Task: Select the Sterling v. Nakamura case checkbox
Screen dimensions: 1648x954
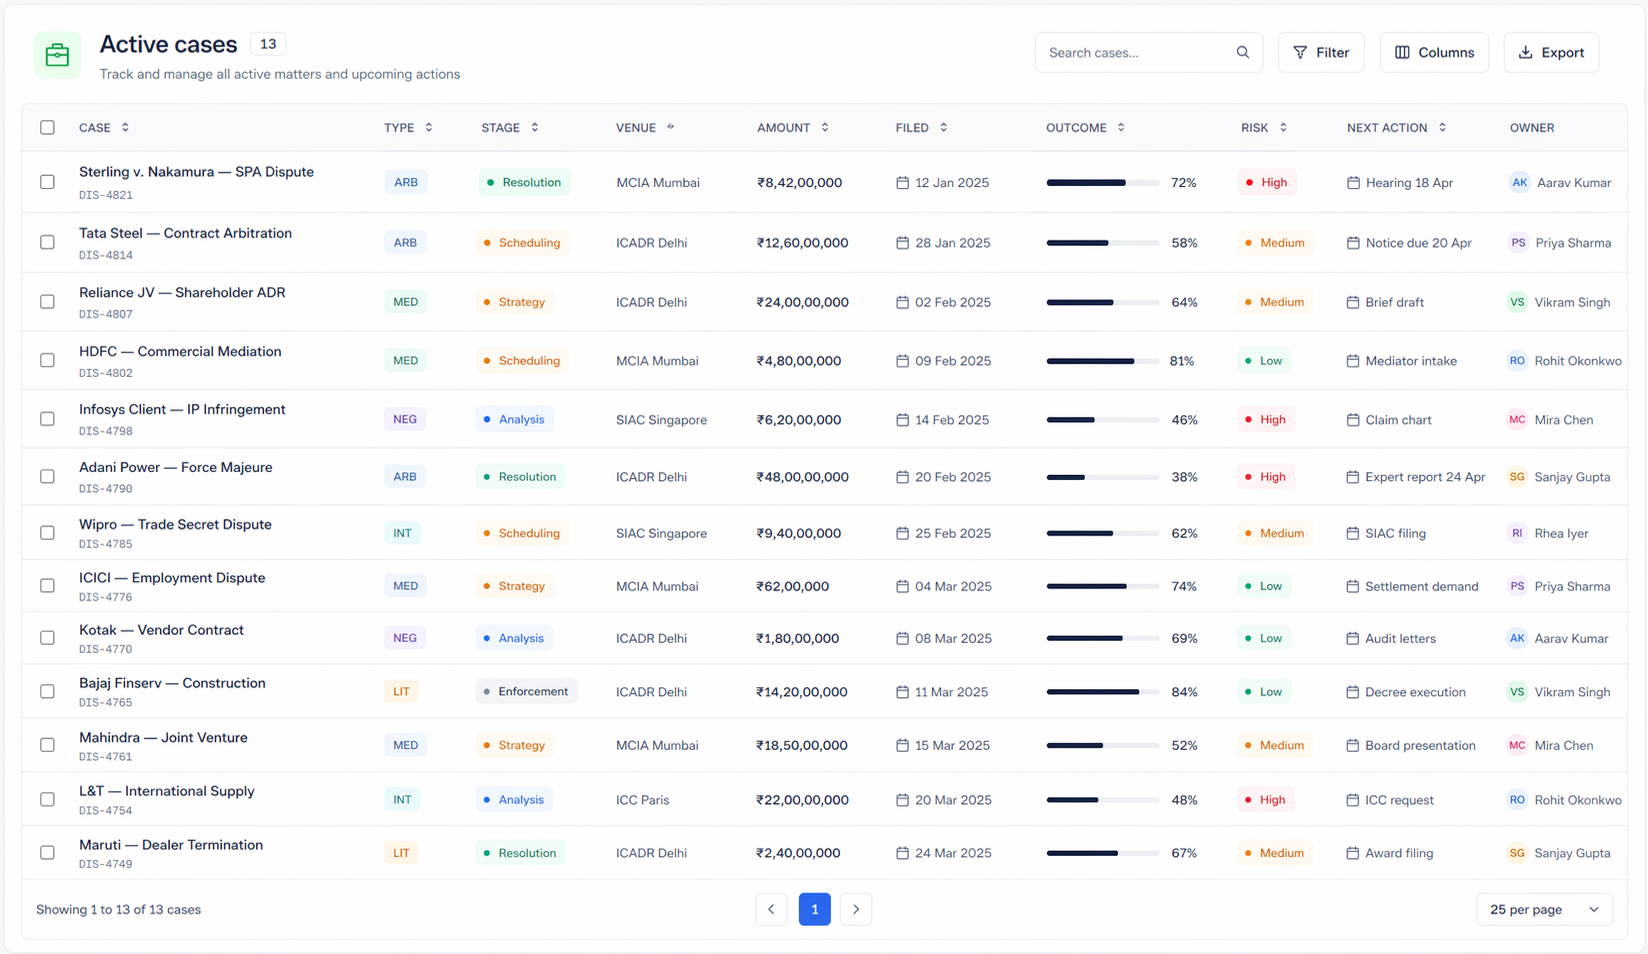Action: click(47, 182)
